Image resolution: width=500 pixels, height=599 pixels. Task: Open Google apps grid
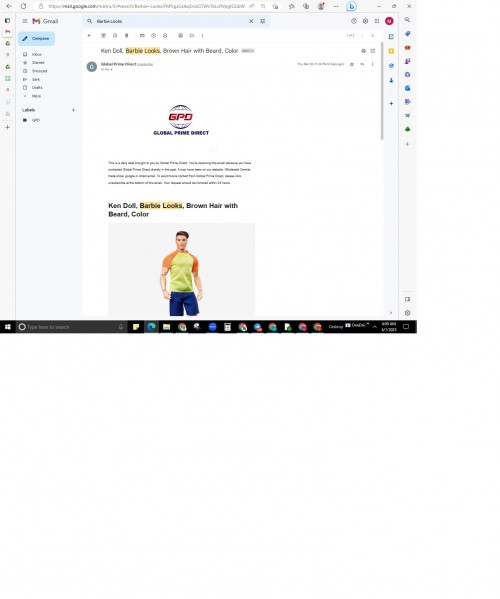pyautogui.click(x=377, y=21)
